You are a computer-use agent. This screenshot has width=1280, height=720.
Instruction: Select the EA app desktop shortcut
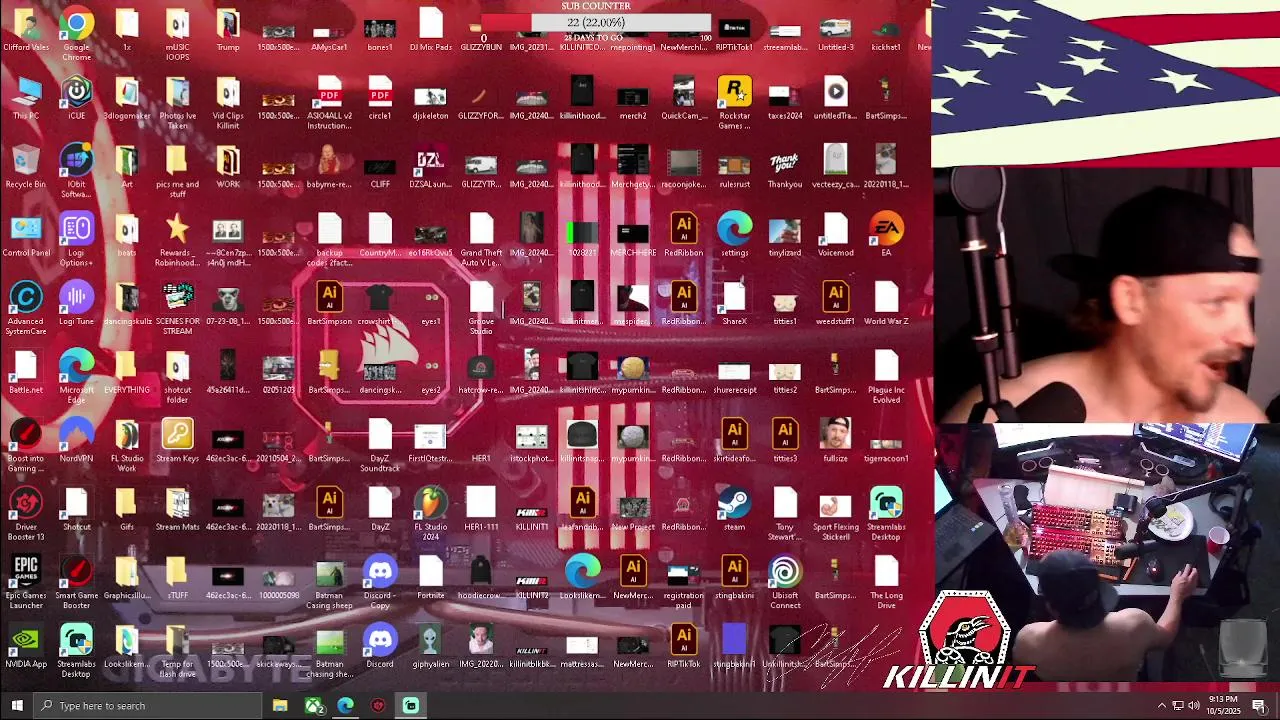(x=886, y=237)
